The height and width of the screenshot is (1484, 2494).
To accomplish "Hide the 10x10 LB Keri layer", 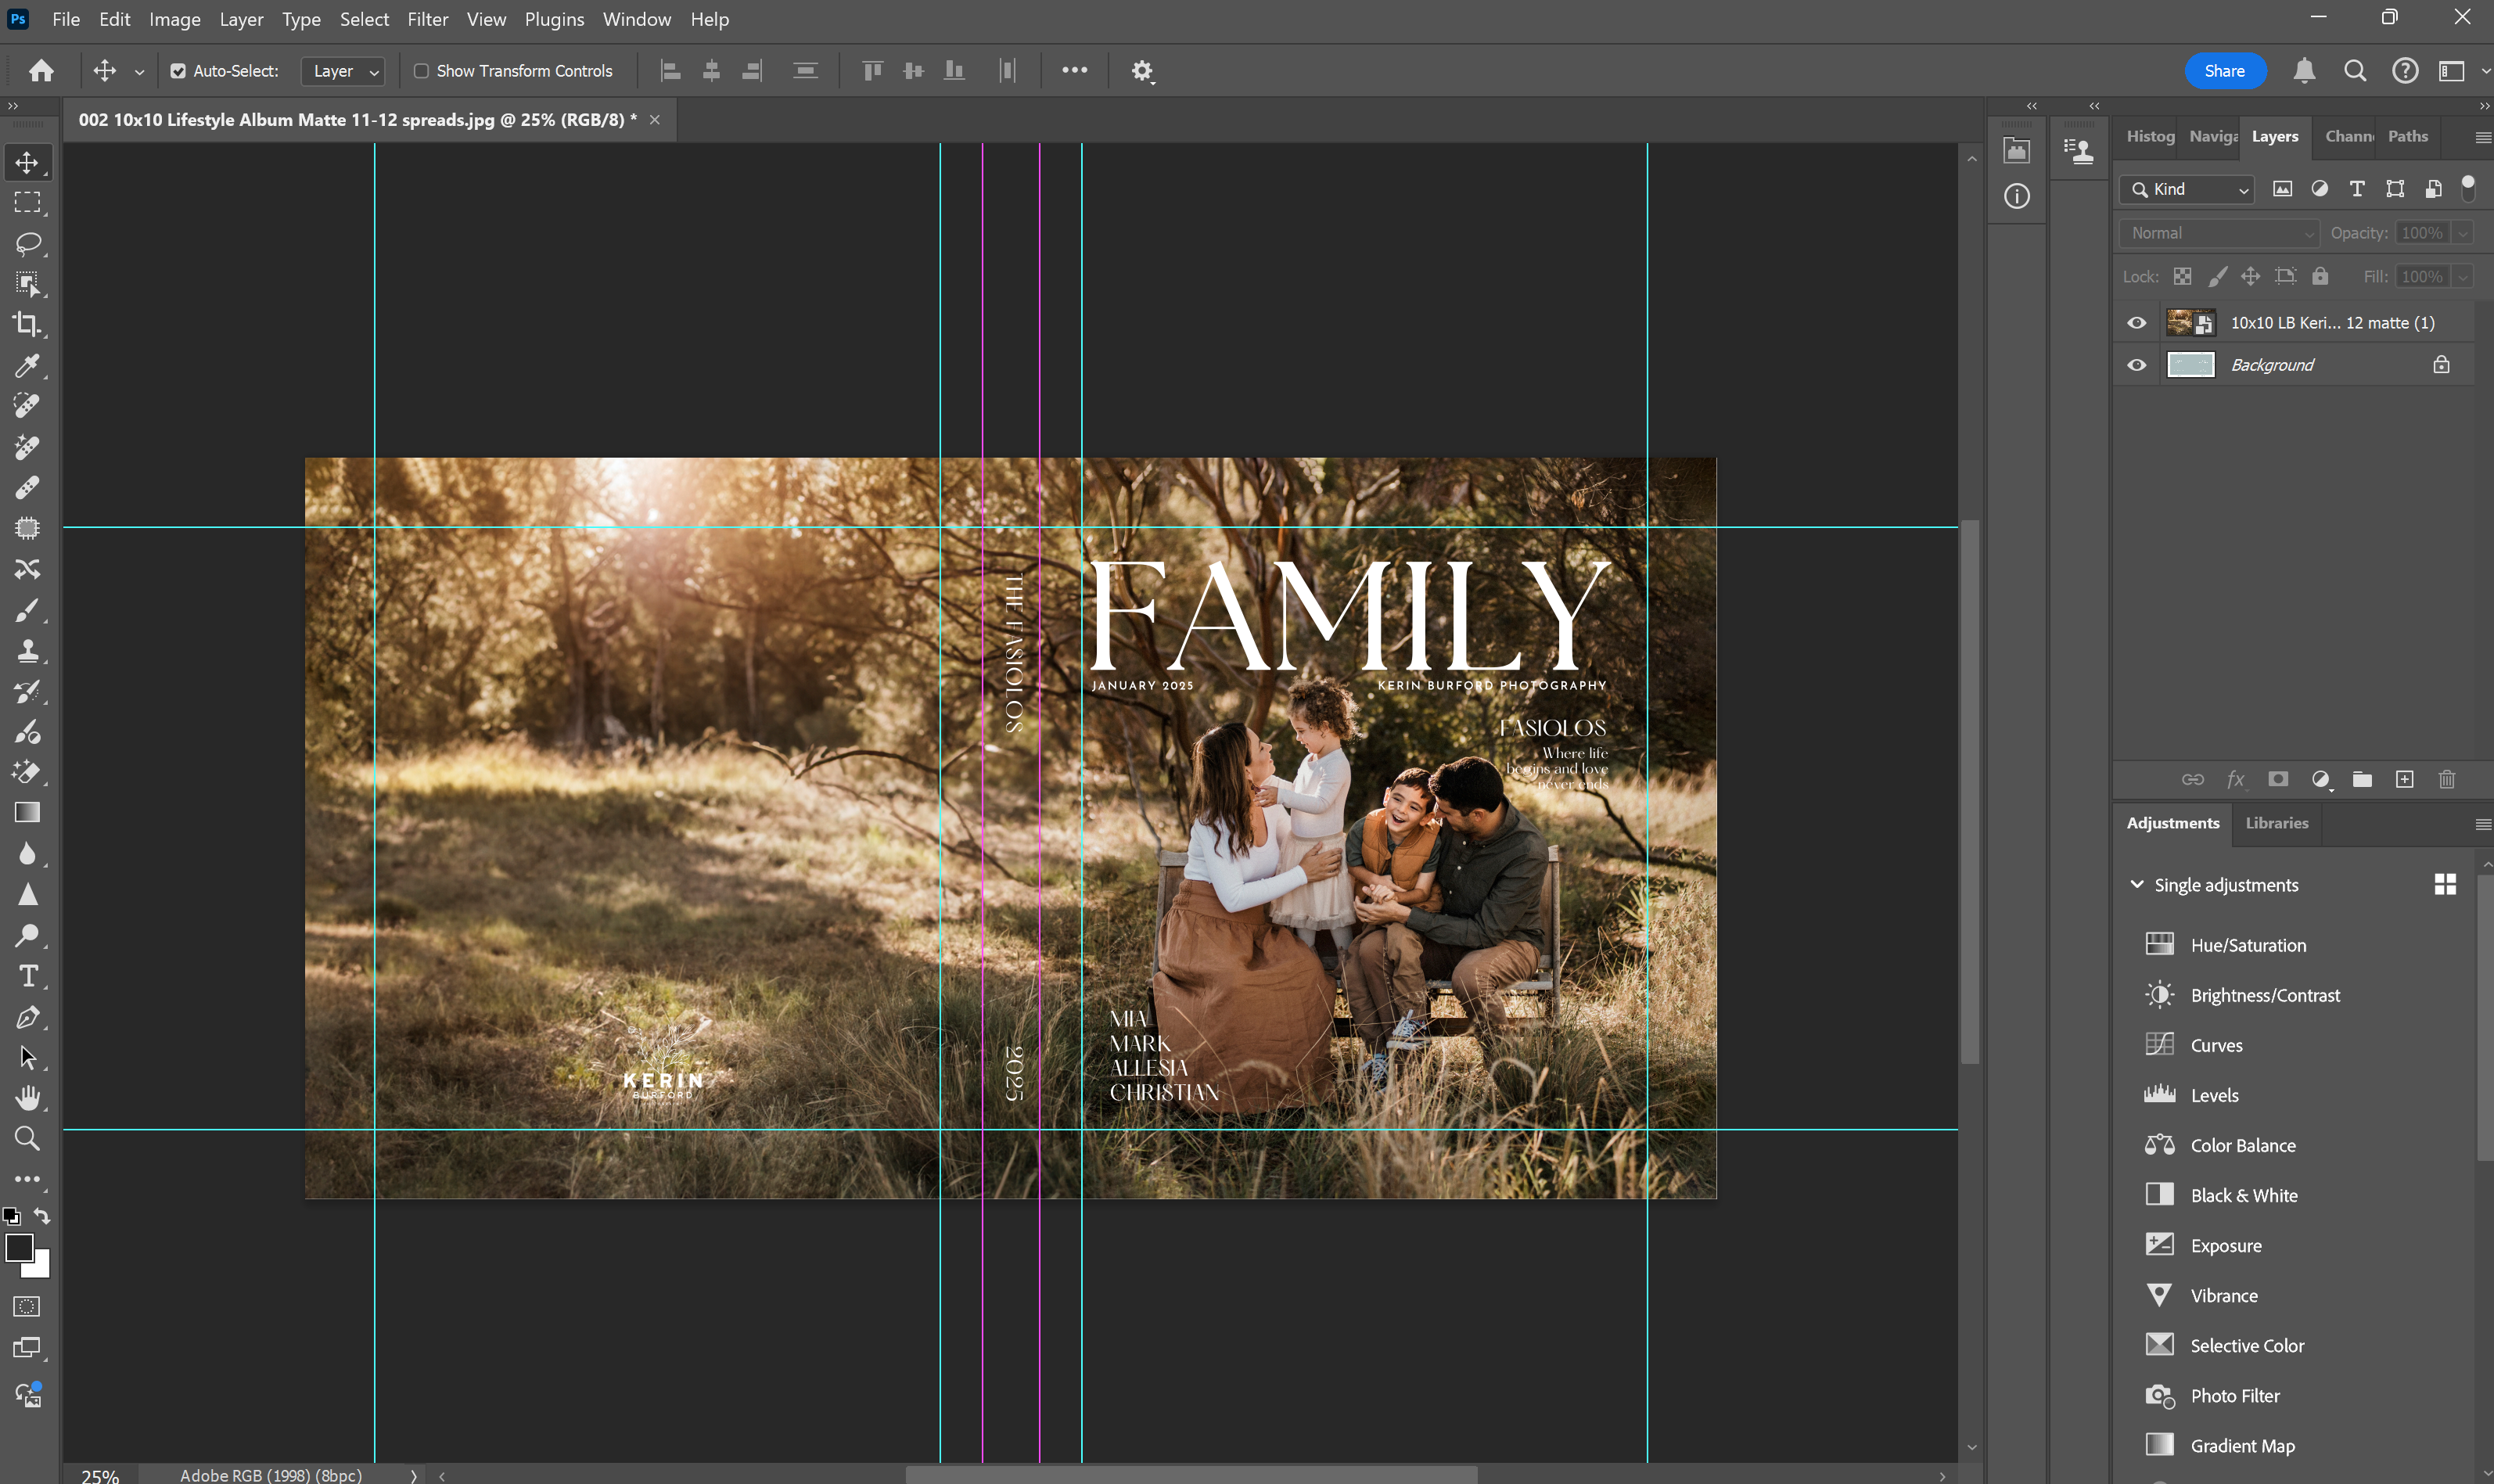I will tap(2137, 323).
